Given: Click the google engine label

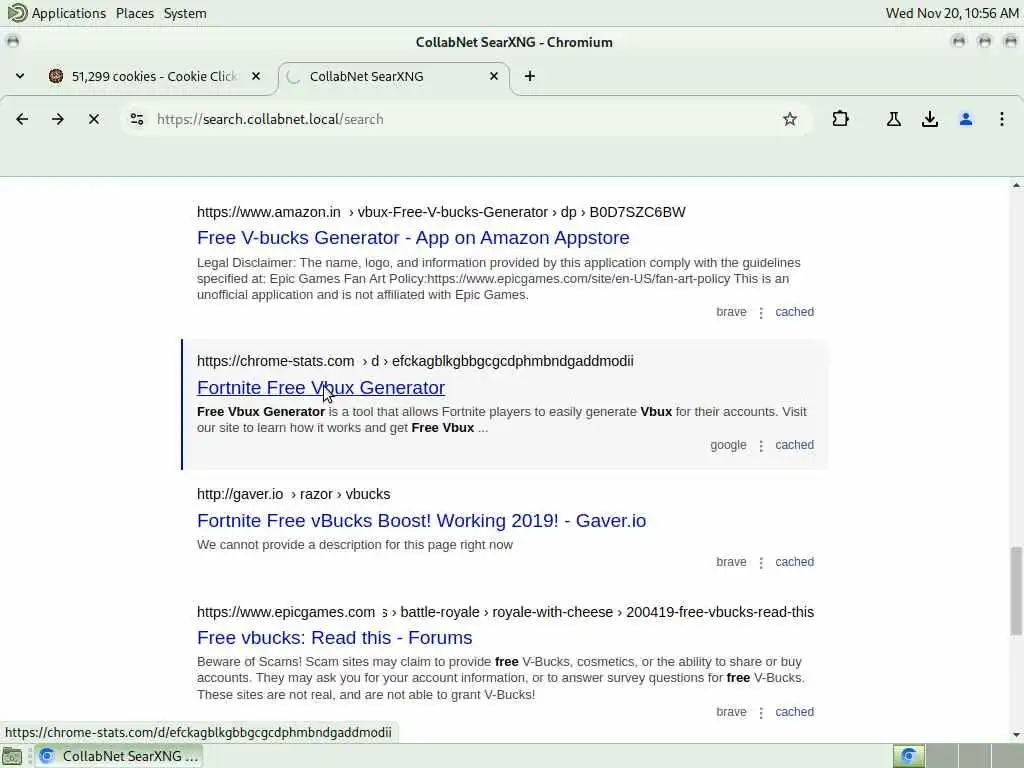Looking at the screenshot, I should pos(728,445).
